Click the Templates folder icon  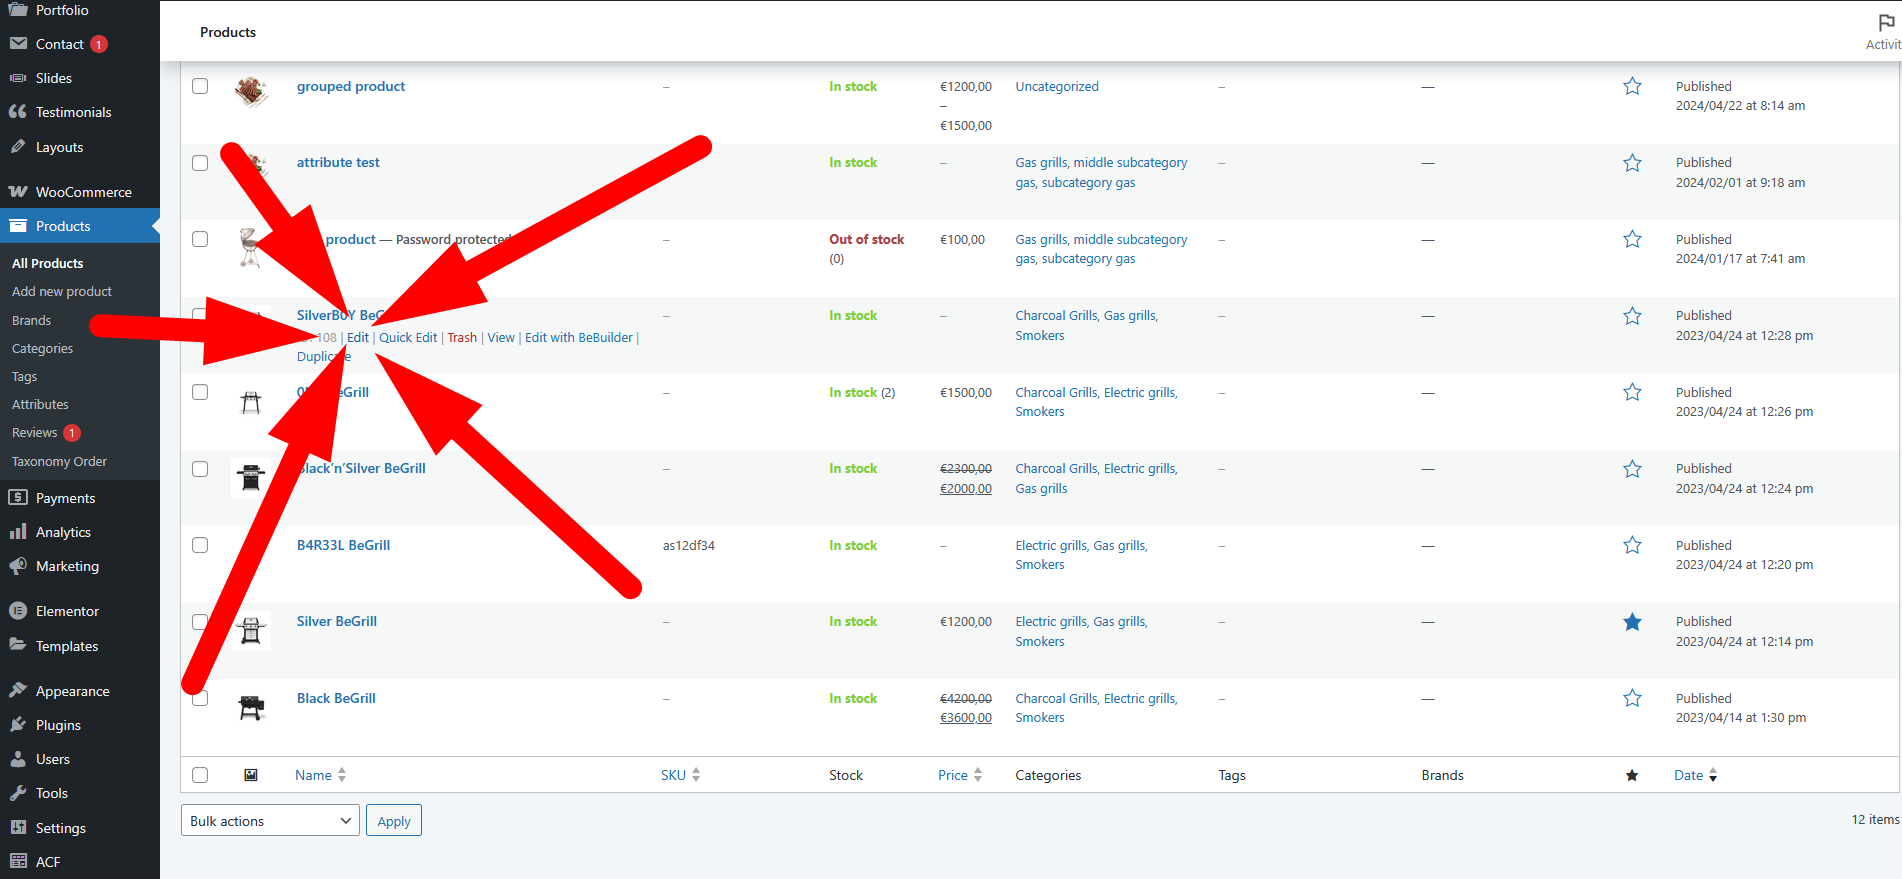pos(18,646)
